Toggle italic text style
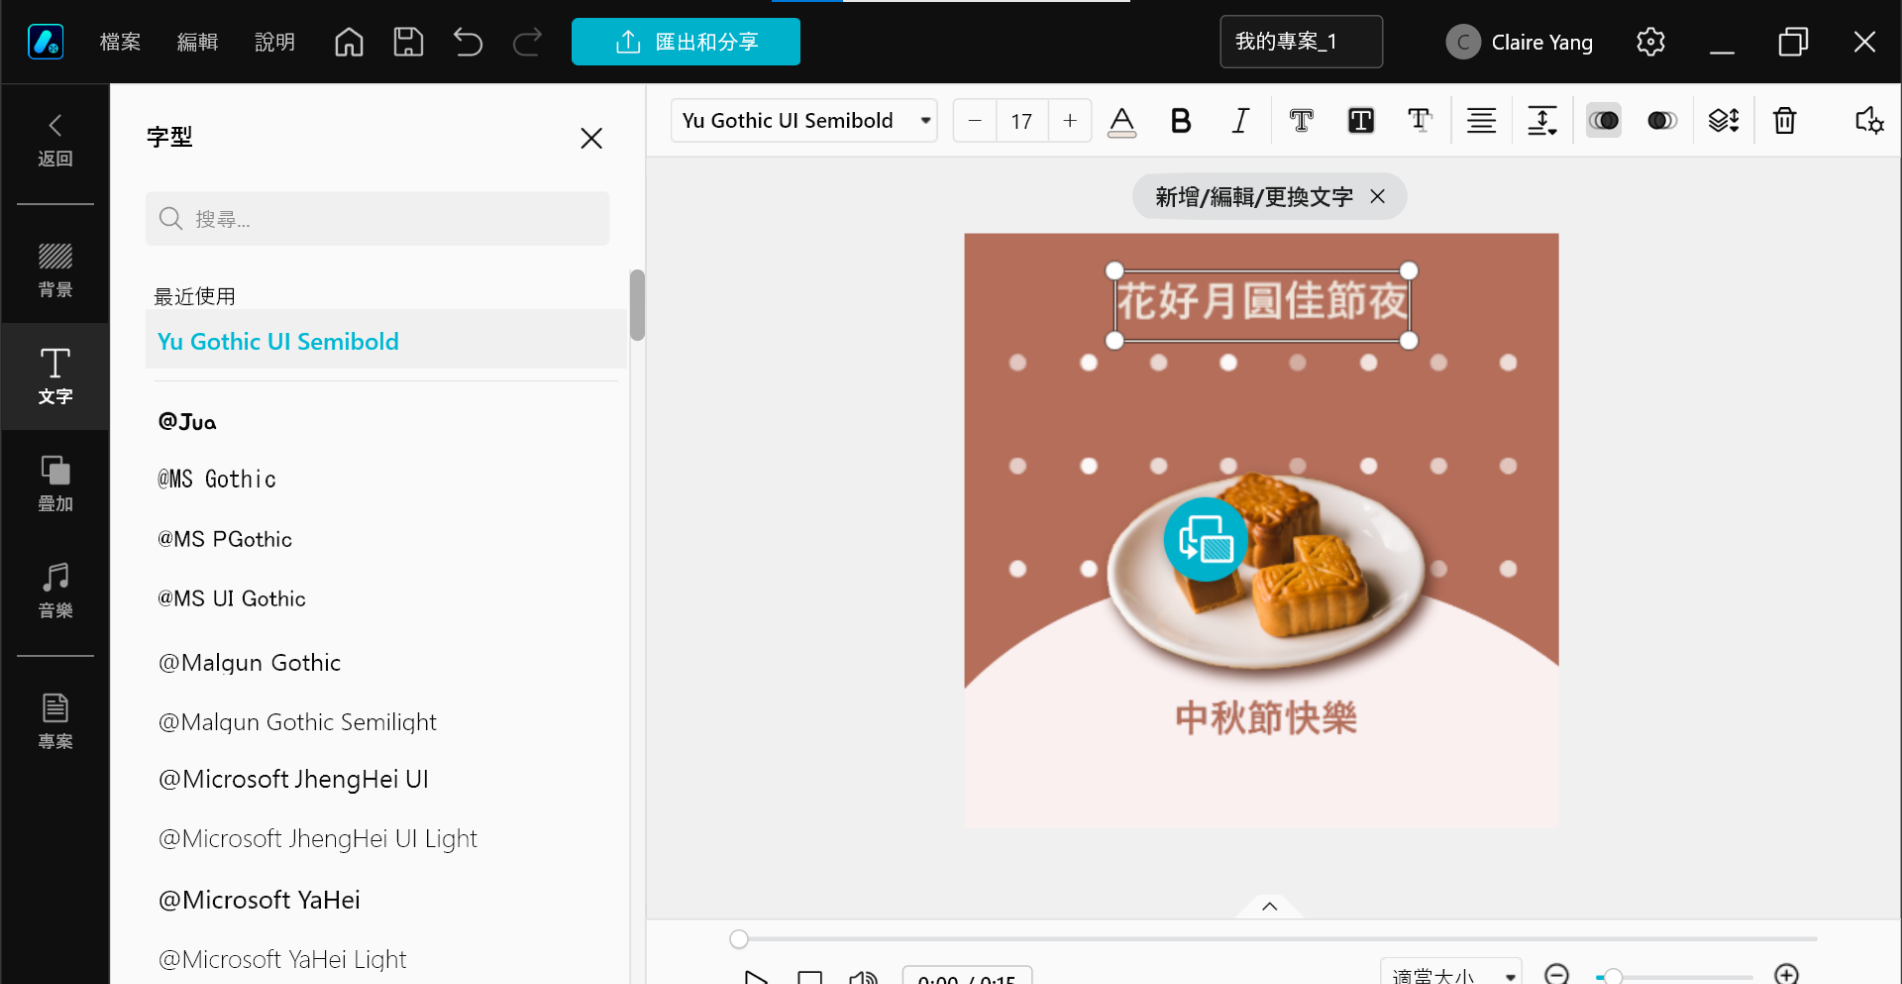The width and height of the screenshot is (1902, 984). coord(1240,121)
